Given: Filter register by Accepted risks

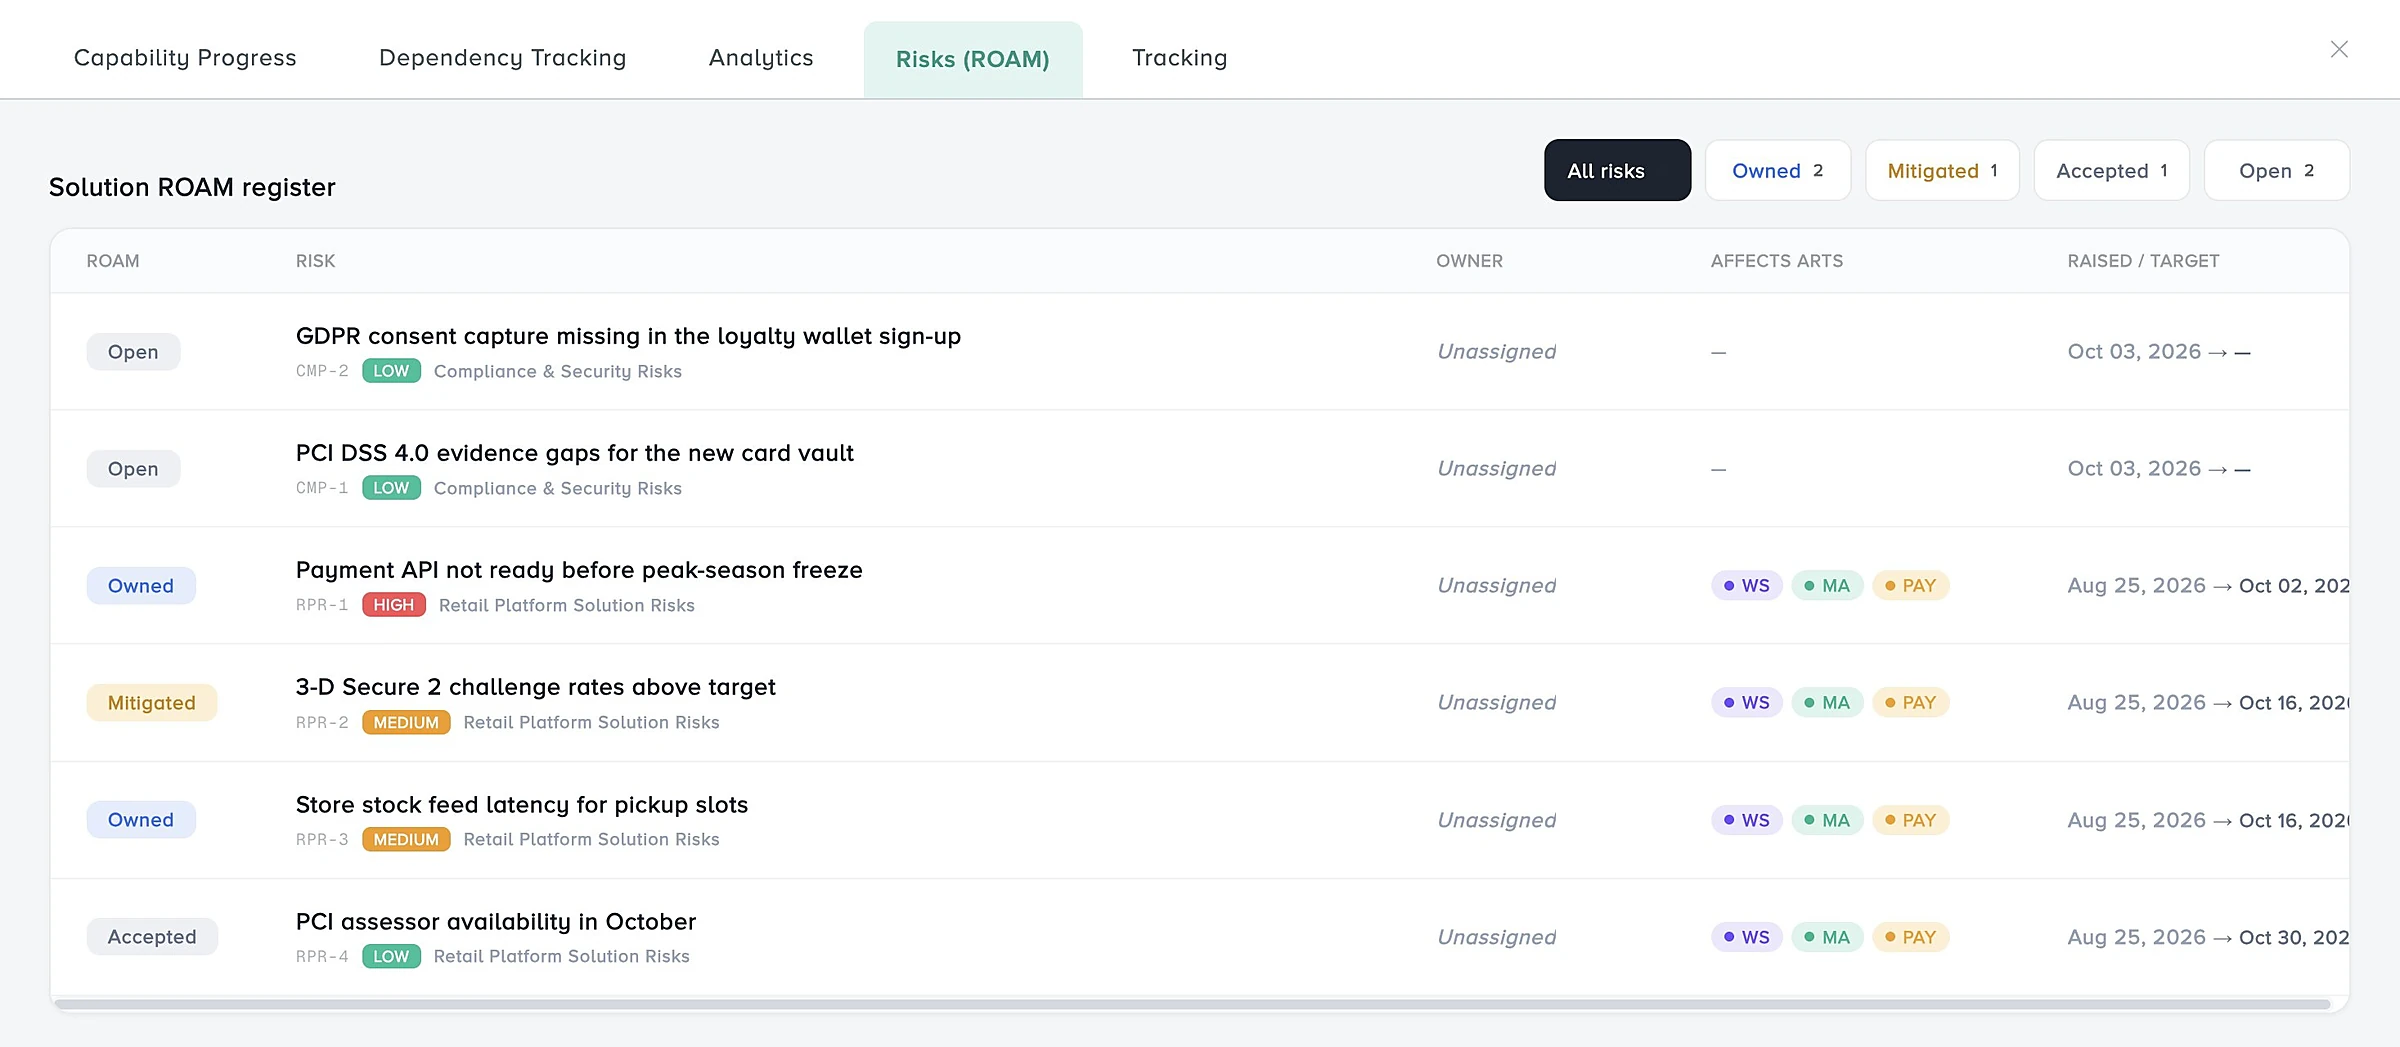Looking at the screenshot, I should 2112,171.
